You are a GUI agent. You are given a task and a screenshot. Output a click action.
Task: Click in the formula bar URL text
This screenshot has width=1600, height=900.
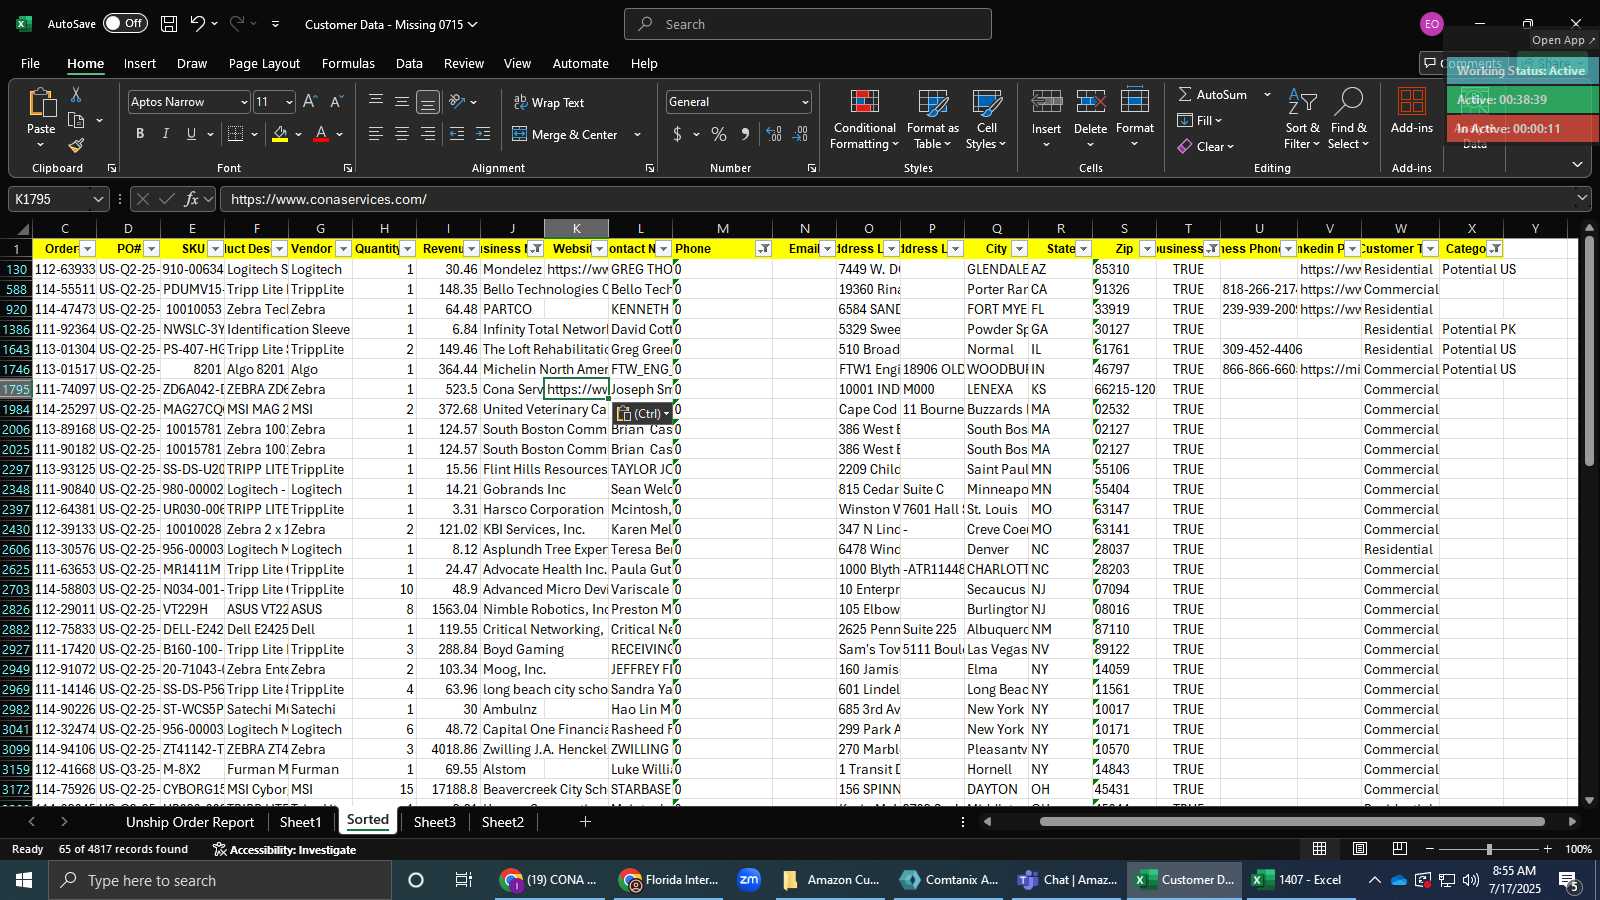click(x=329, y=199)
